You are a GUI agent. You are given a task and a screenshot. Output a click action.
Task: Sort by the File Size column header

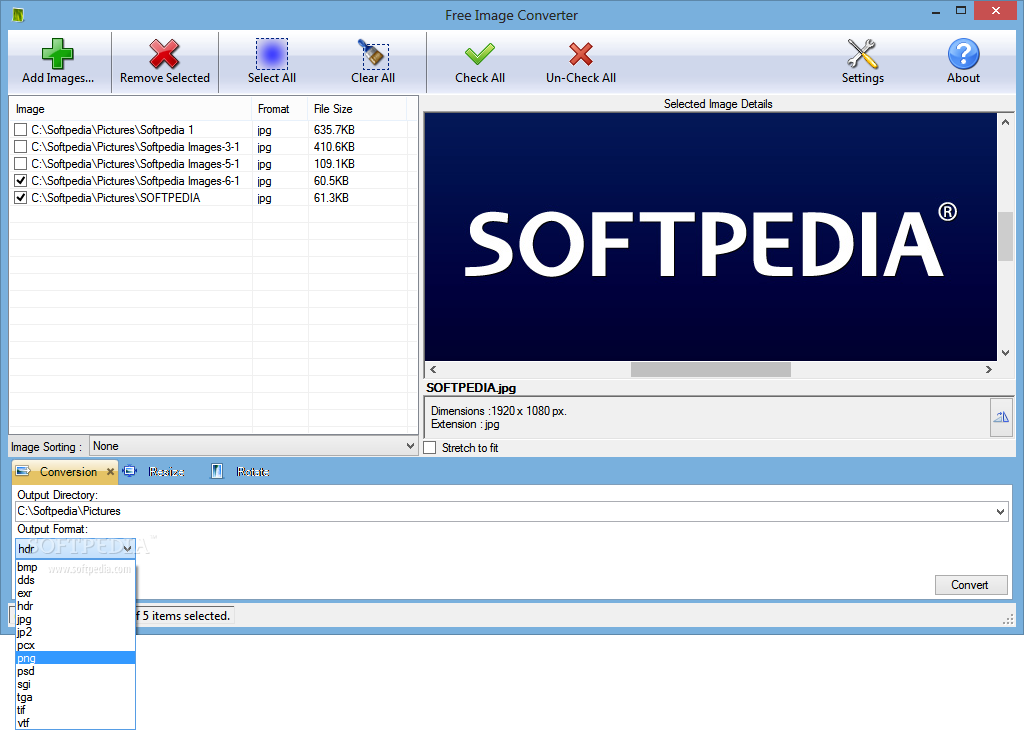(357, 109)
